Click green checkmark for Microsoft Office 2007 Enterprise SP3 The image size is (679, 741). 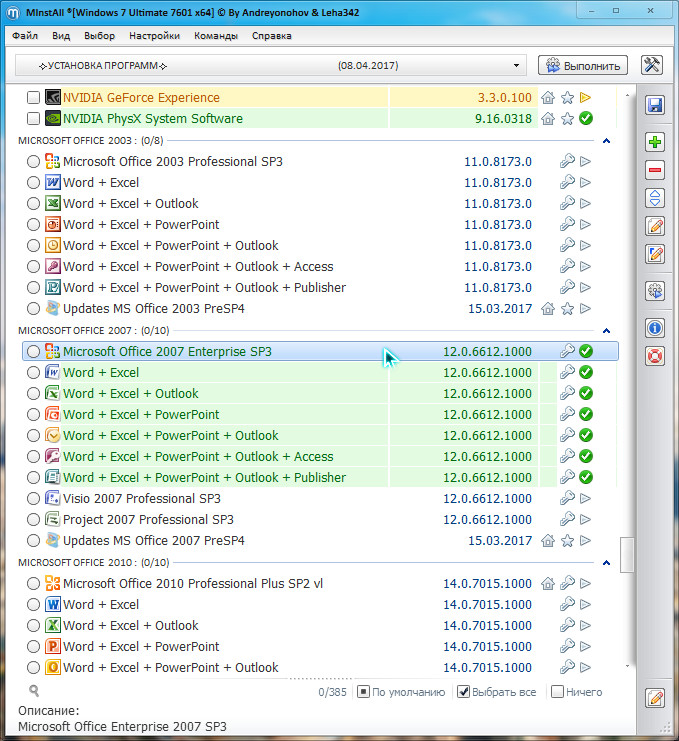[x=586, y=351]
